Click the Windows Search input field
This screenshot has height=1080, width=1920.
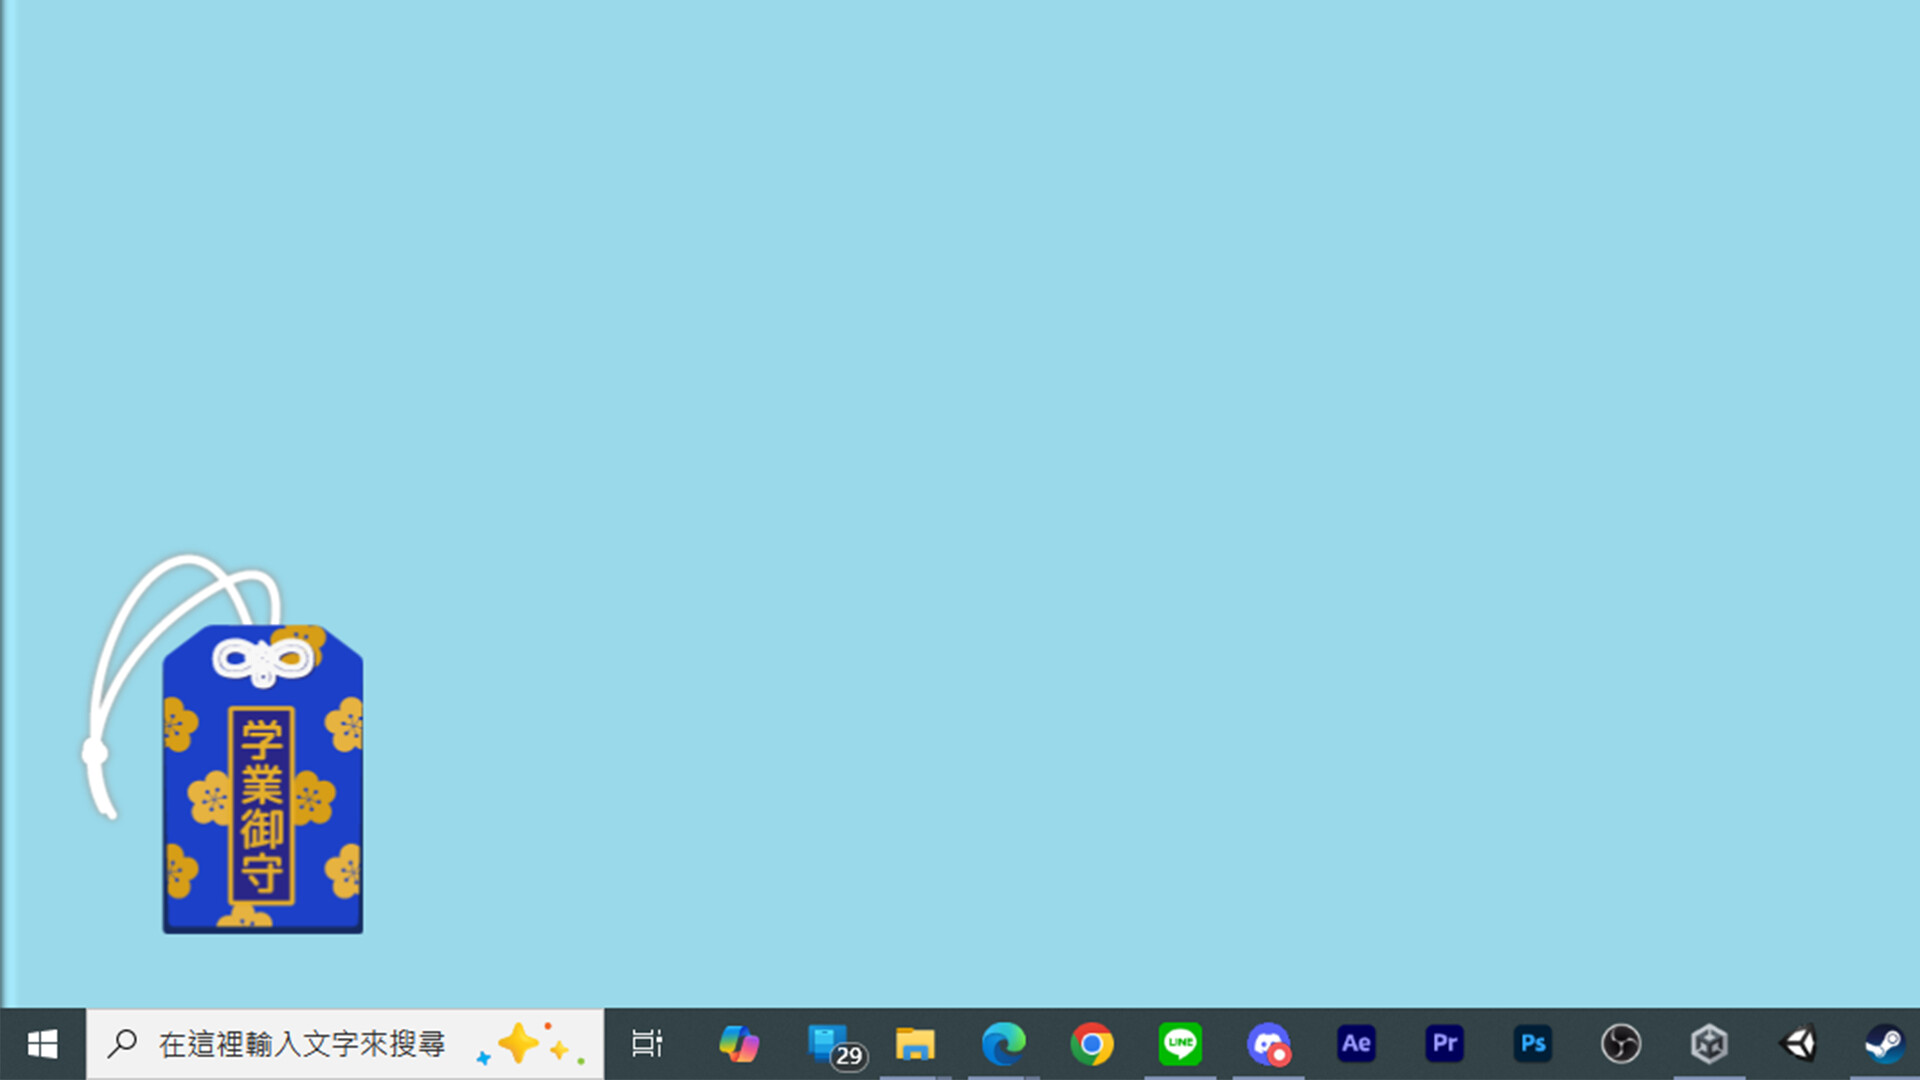(x=300, y=1044)
